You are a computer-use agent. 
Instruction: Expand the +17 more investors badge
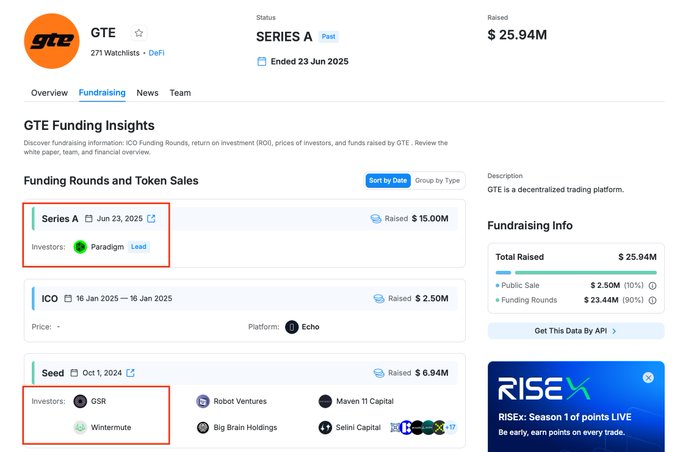coord(451,427)
